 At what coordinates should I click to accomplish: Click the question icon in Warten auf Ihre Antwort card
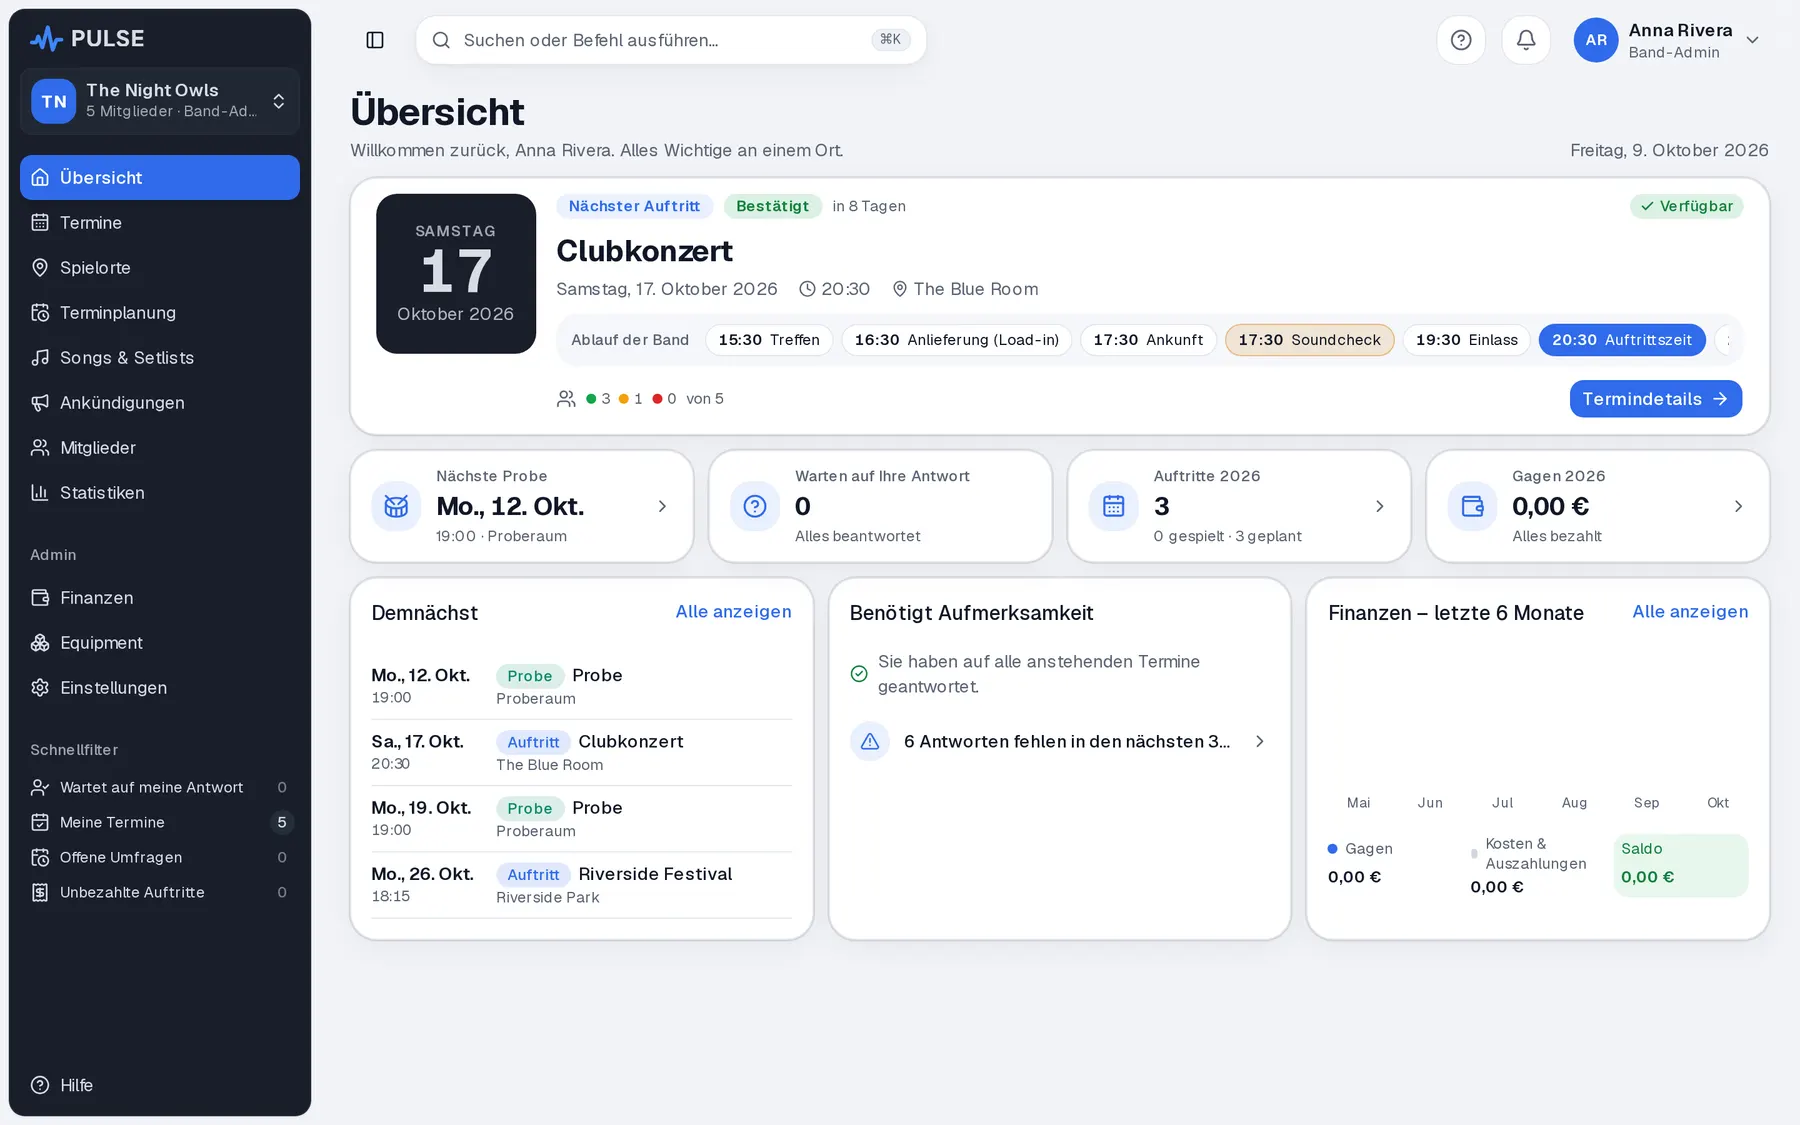coord(755,506)
